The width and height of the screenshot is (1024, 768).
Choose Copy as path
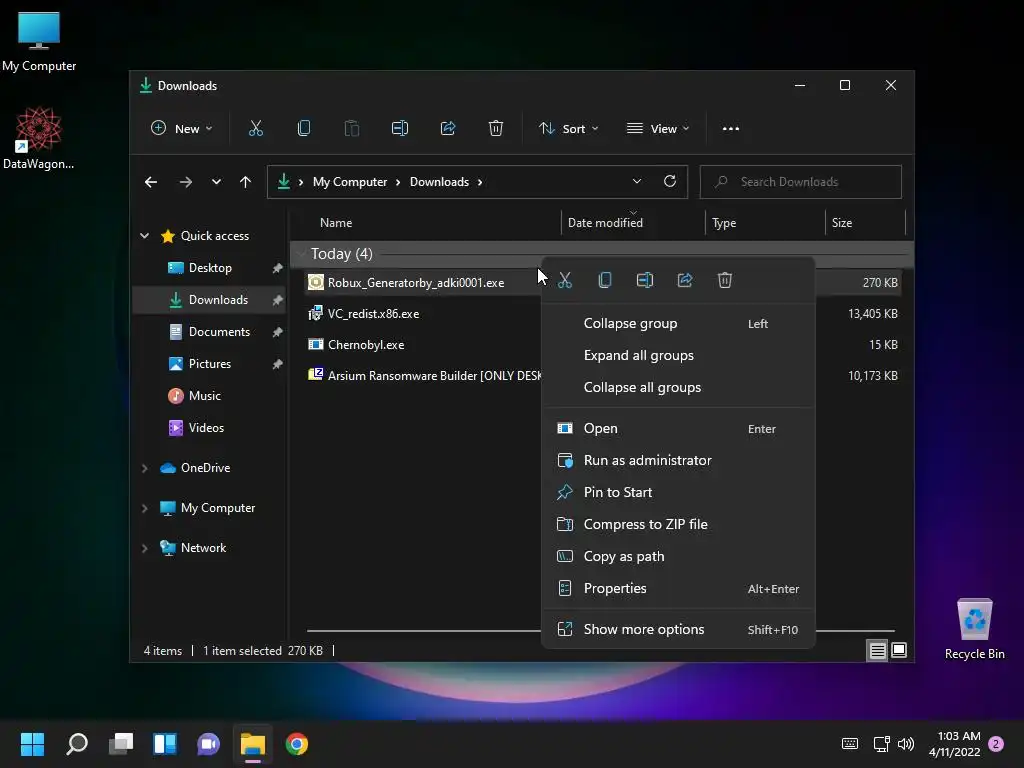coord(678,556)
